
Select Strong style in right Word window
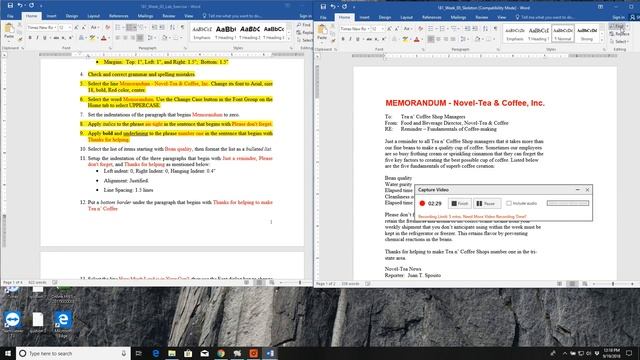tap(587, 34)
